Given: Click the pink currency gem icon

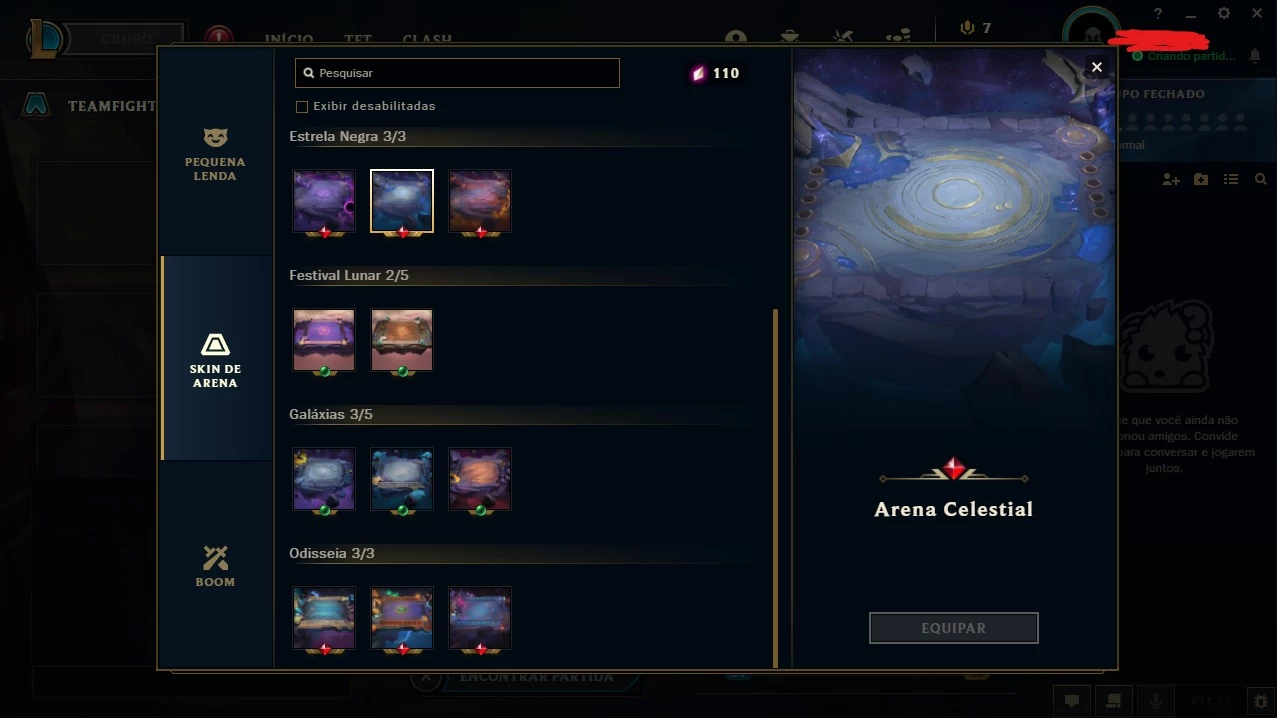Looking at the screenshot, I should point(698,73).
